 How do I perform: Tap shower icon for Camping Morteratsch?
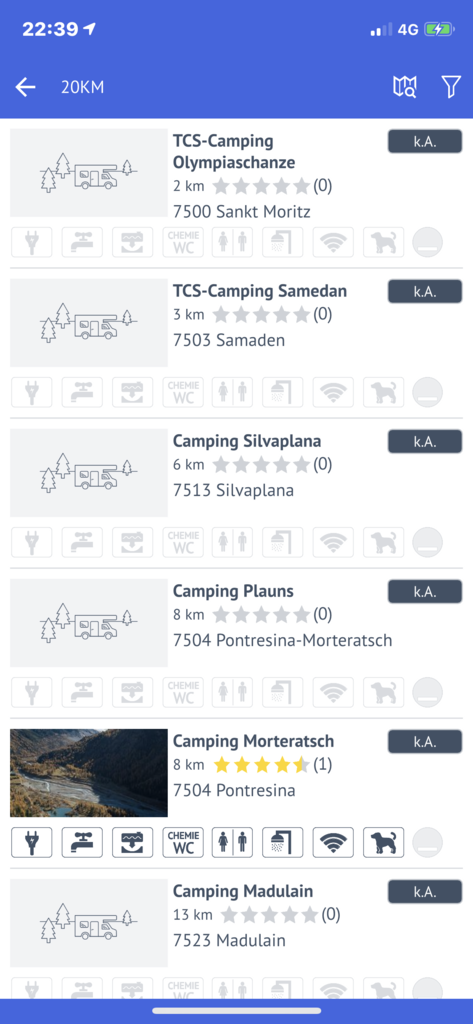283,842
